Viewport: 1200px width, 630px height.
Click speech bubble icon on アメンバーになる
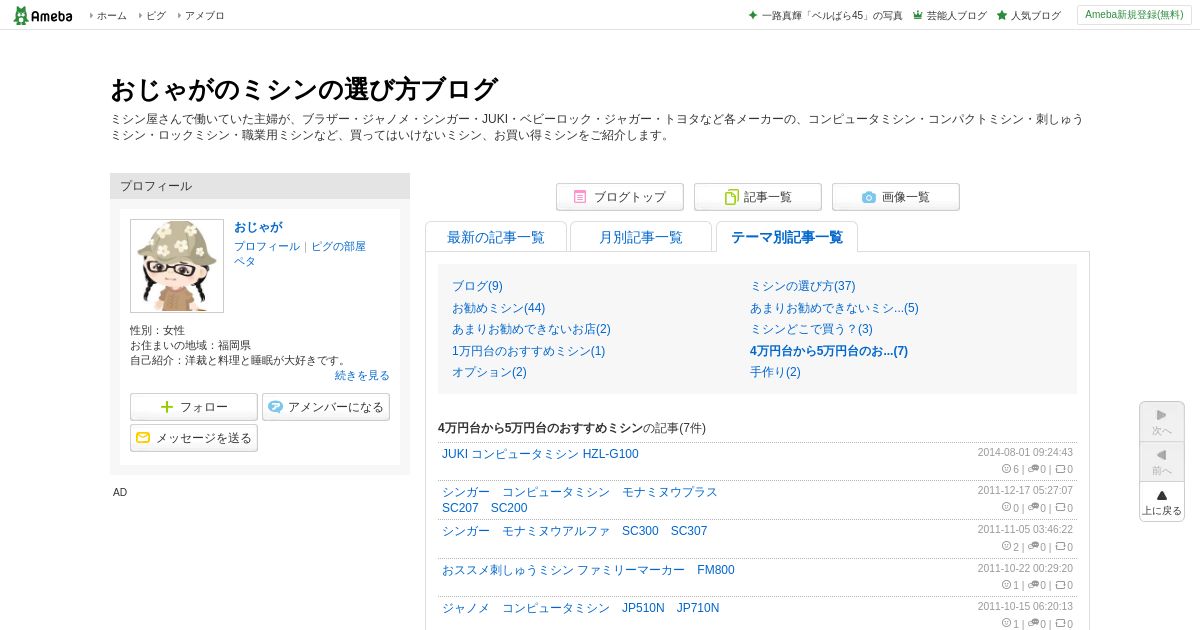tap(275, 407)
